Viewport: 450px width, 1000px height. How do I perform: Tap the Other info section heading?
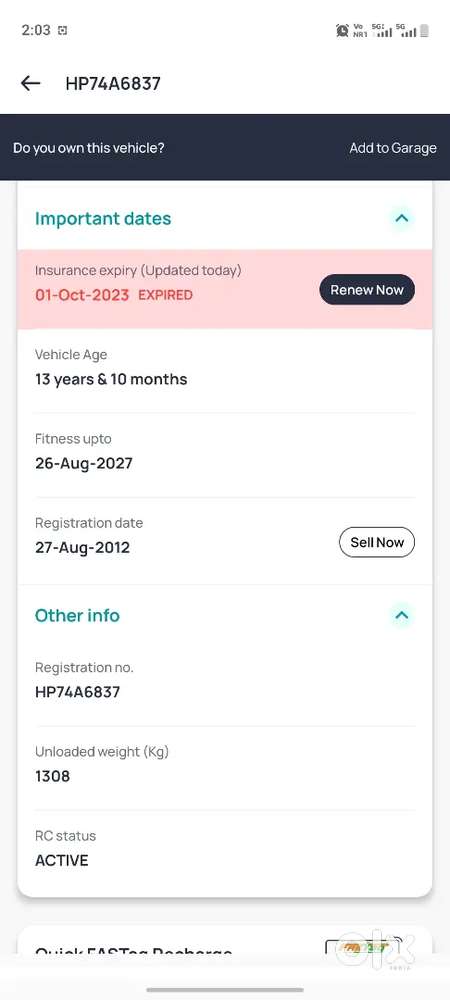(77, 615)
